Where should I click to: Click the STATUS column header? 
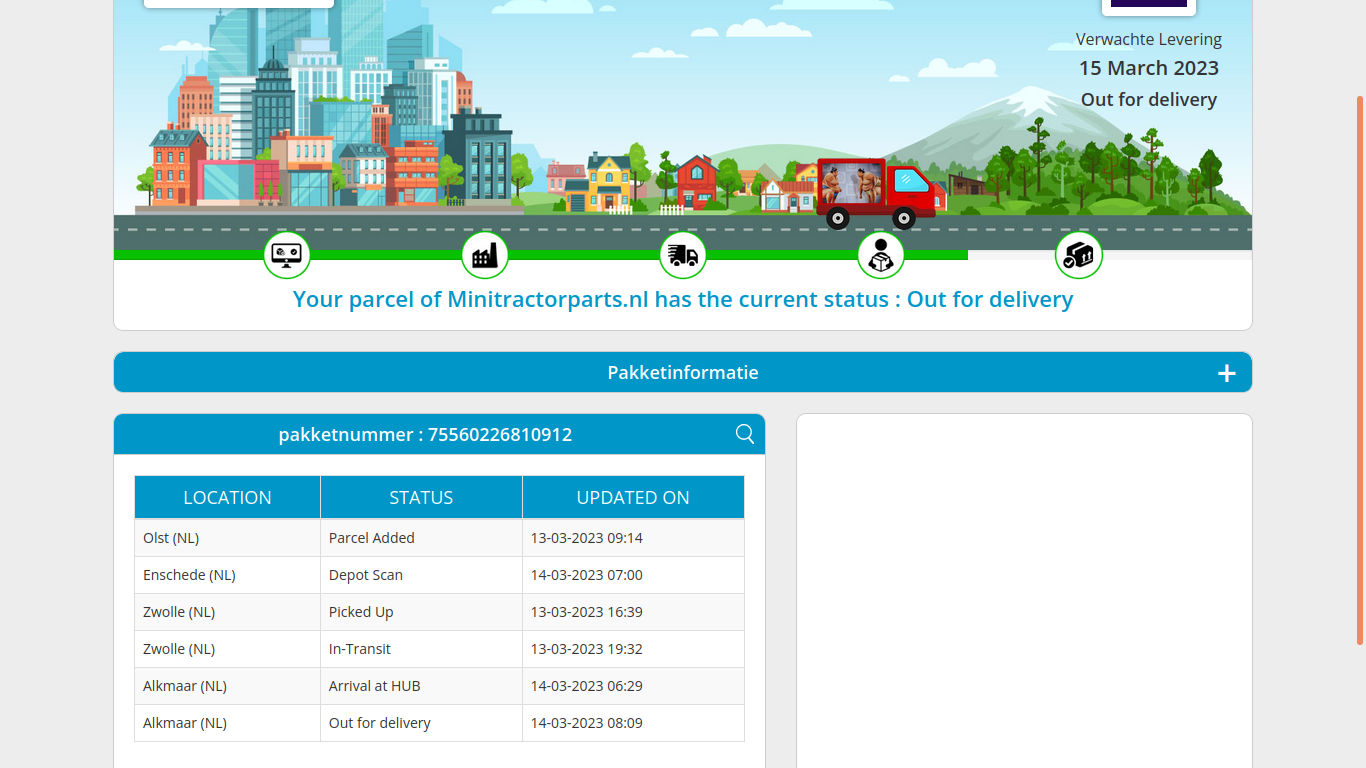(x=421, y=497)
